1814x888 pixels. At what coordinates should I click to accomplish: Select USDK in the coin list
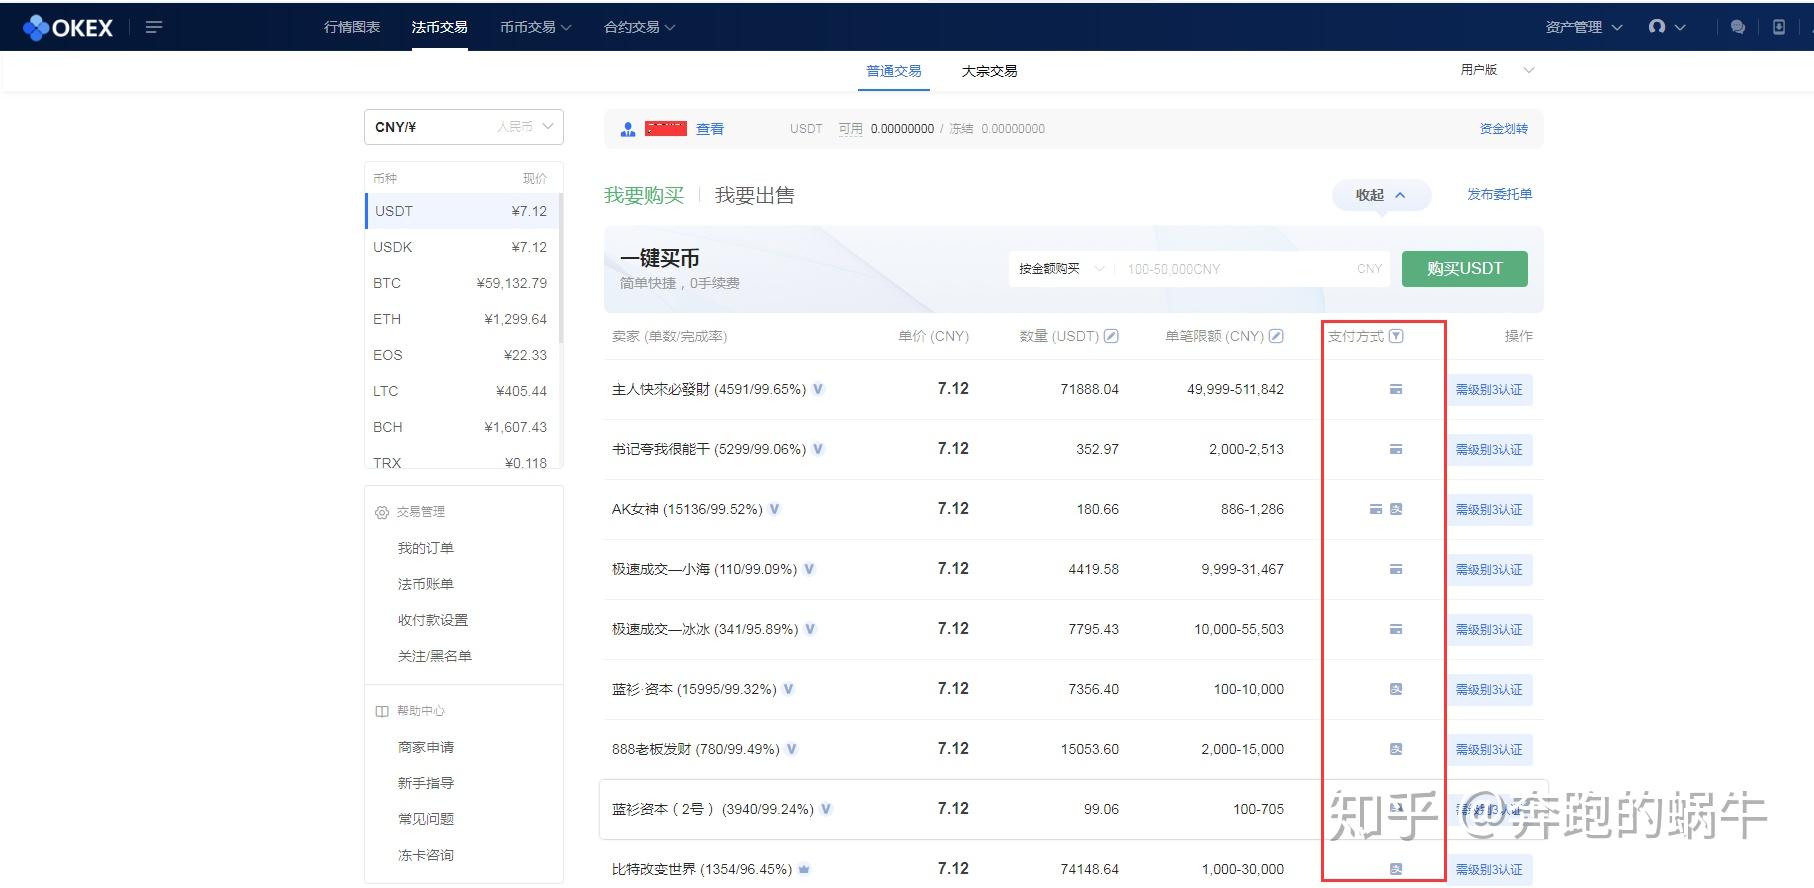click(462, 247)
